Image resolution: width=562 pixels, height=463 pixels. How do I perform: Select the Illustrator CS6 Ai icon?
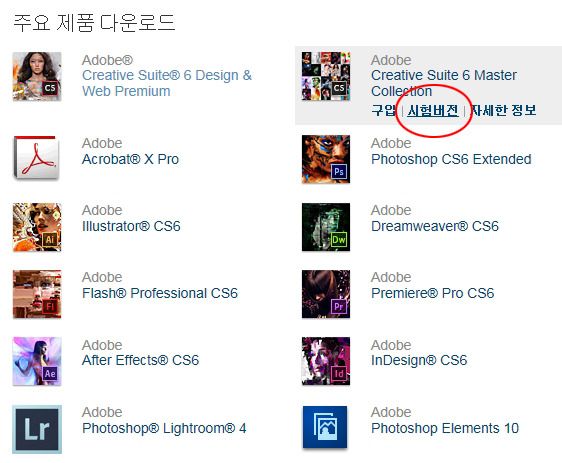click(37, 227)
